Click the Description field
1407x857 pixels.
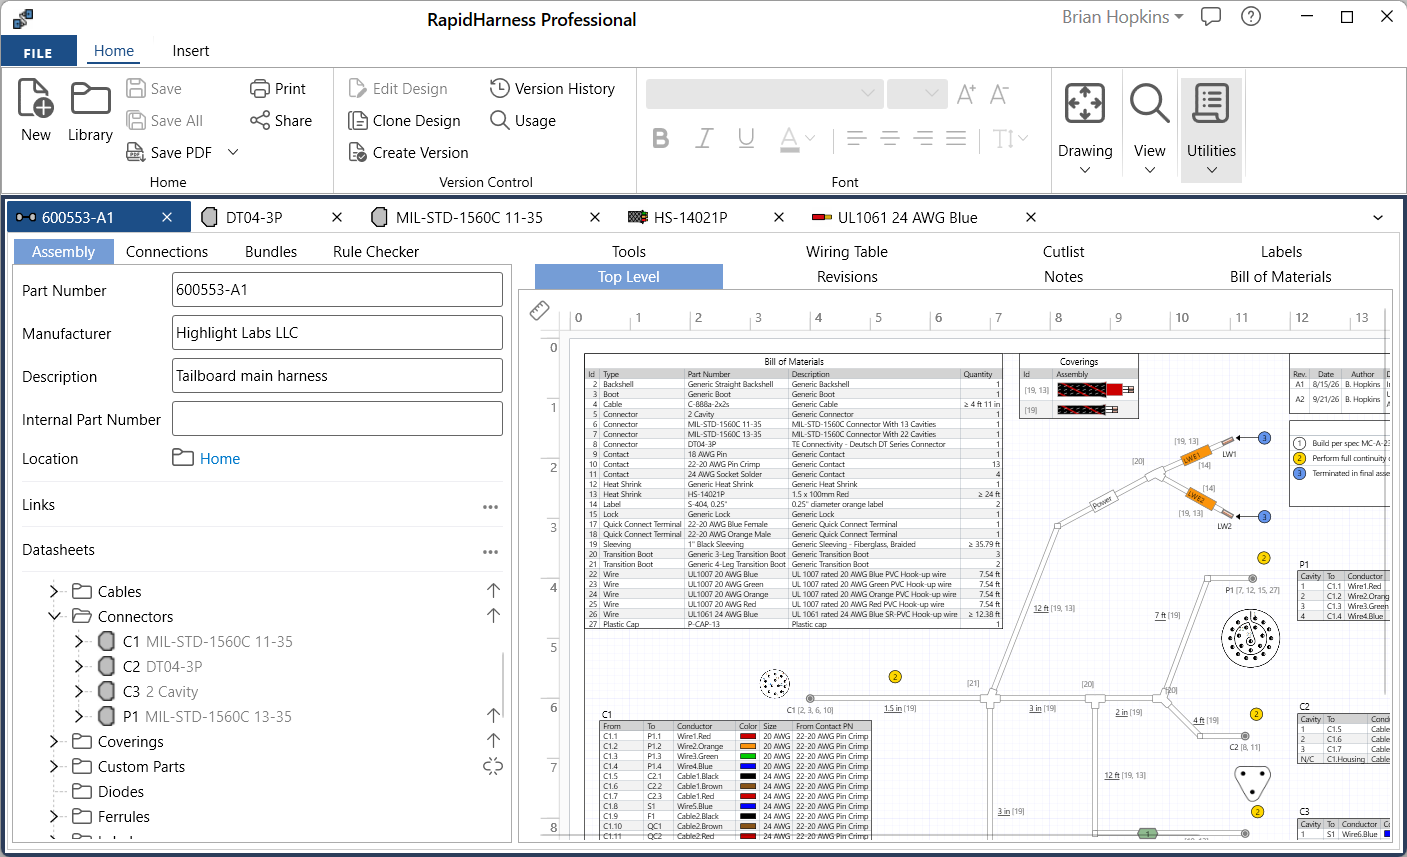(337, 376)
